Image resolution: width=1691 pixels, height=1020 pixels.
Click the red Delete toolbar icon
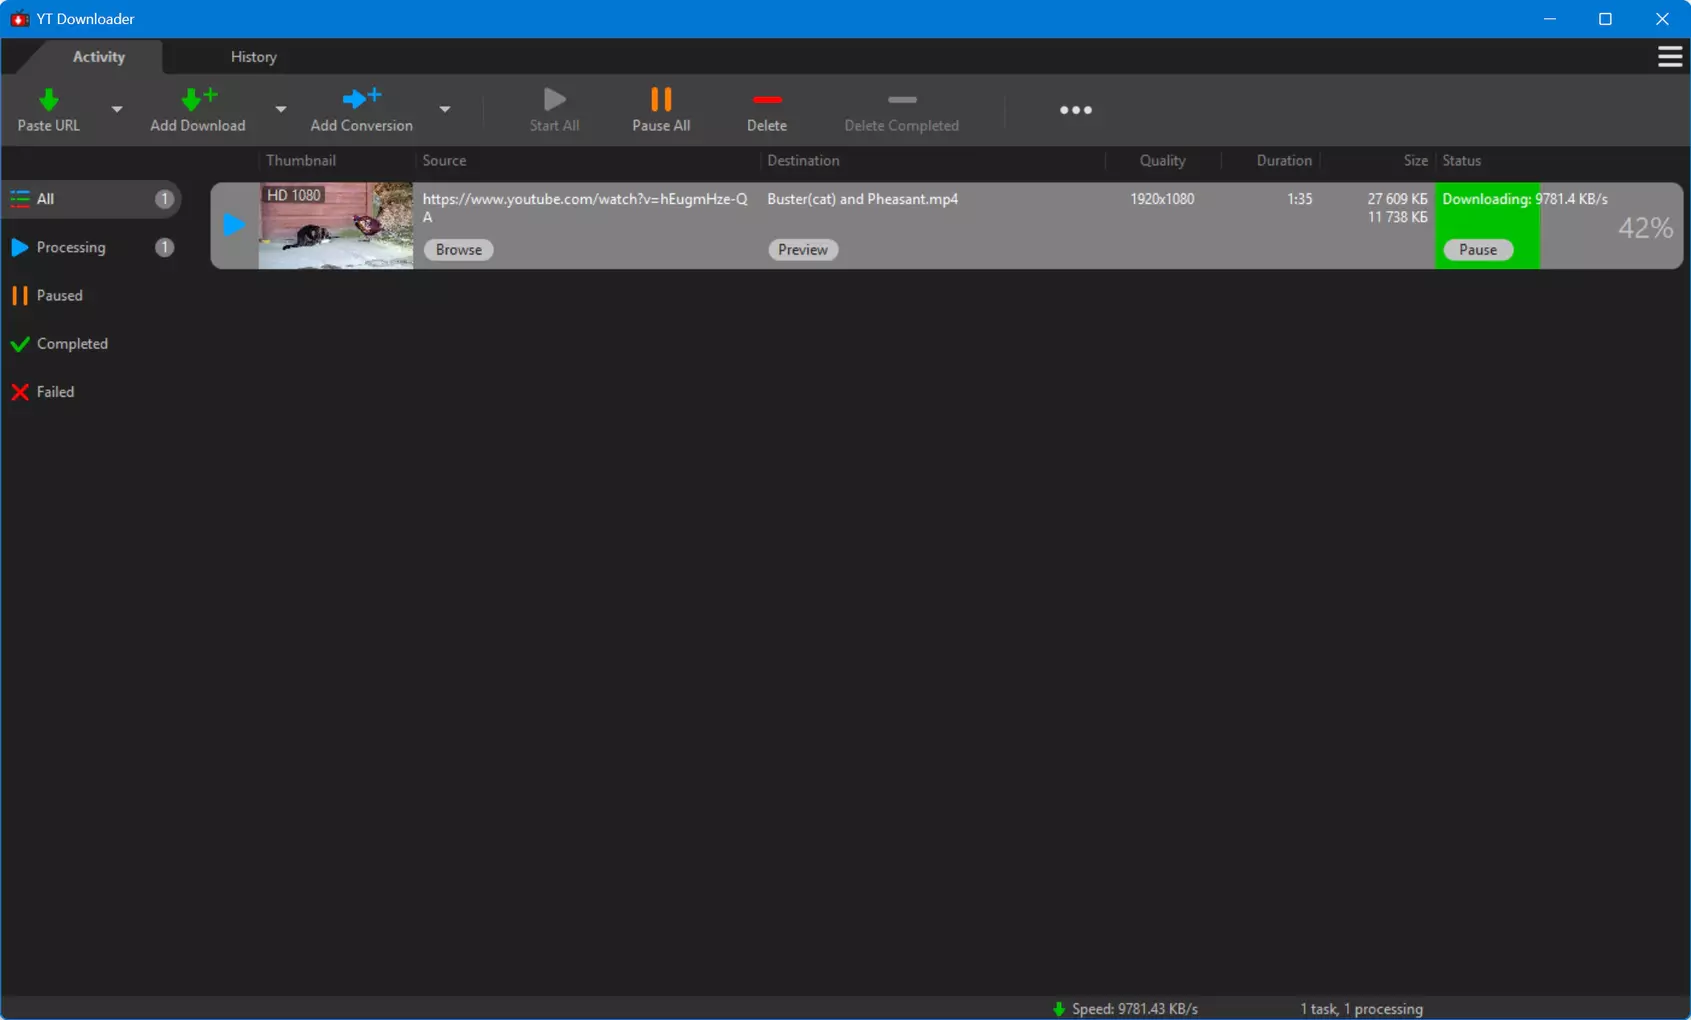click(x=767, y=99)
